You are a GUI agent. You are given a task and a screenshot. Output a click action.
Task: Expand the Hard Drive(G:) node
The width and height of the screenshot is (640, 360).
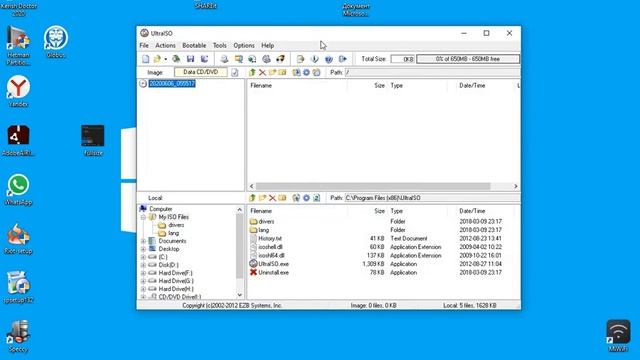click(143, 281)
